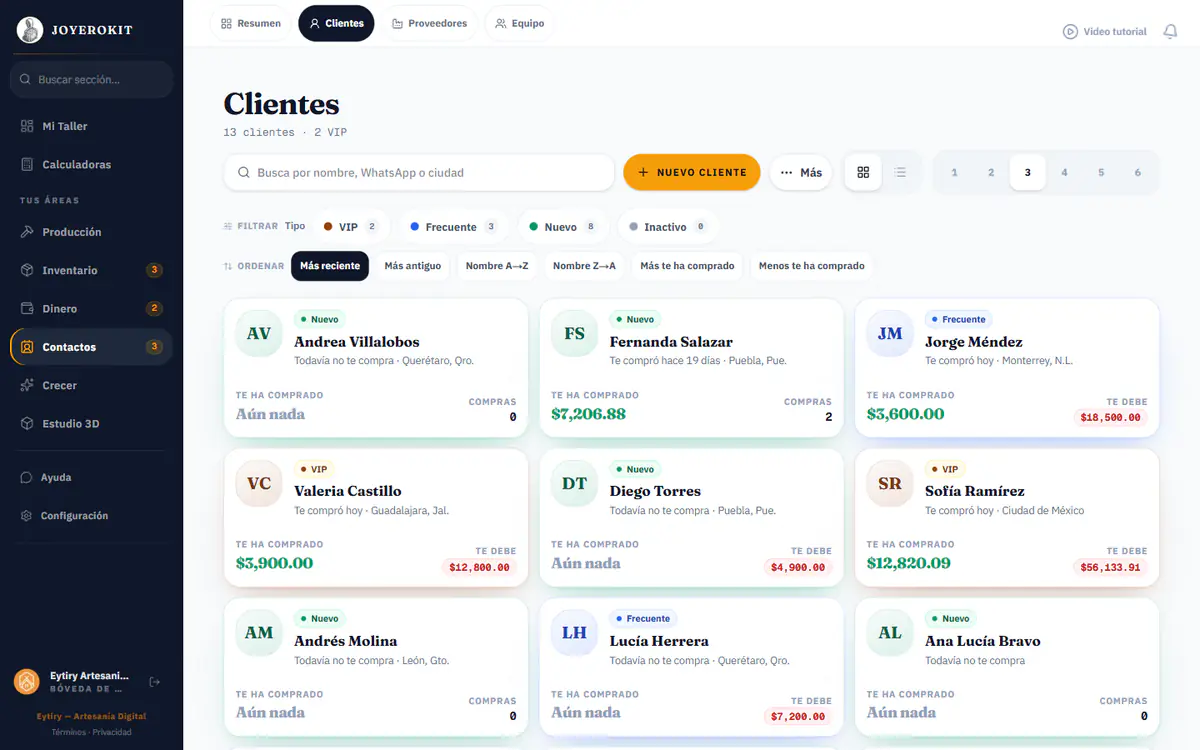Switch to list view

pyautogui.click(x=900, y=173)
